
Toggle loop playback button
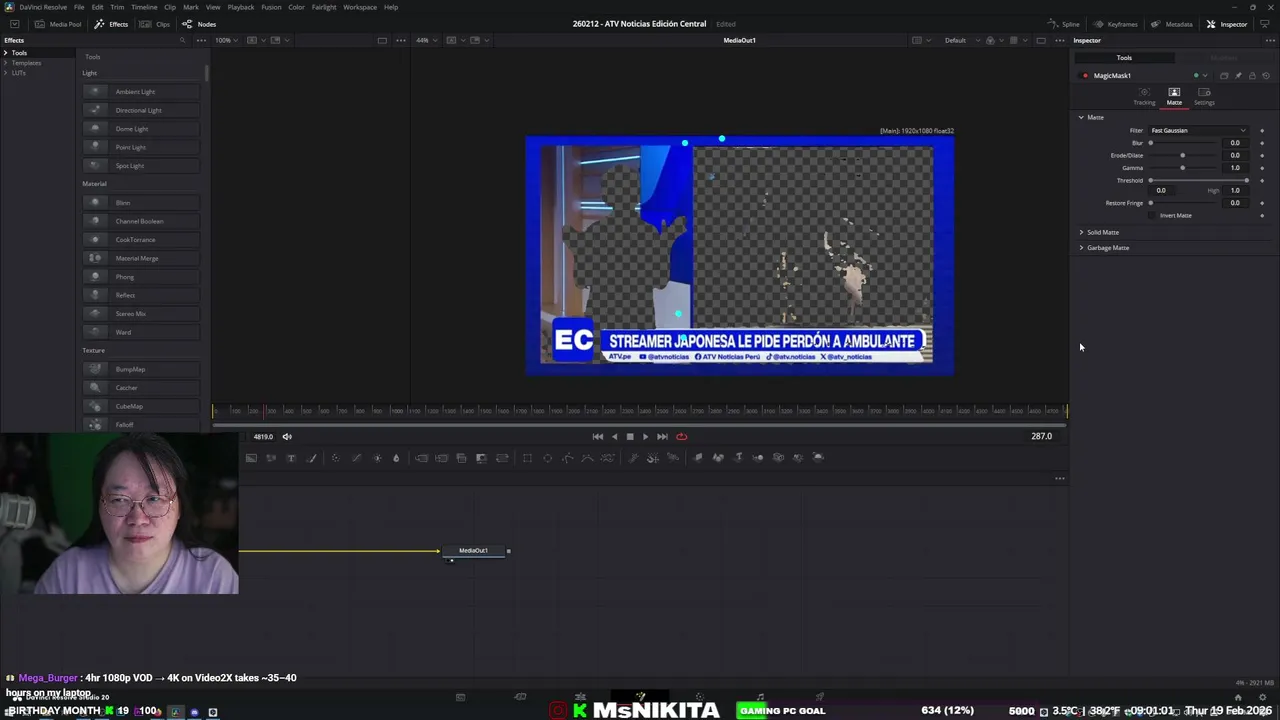(682, 436)
